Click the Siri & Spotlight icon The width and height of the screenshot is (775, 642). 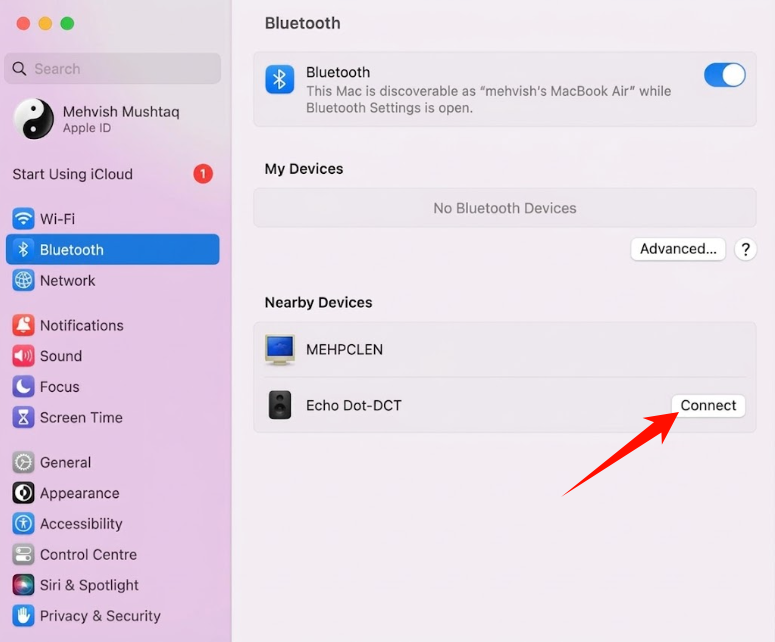[x=23, y=585]
